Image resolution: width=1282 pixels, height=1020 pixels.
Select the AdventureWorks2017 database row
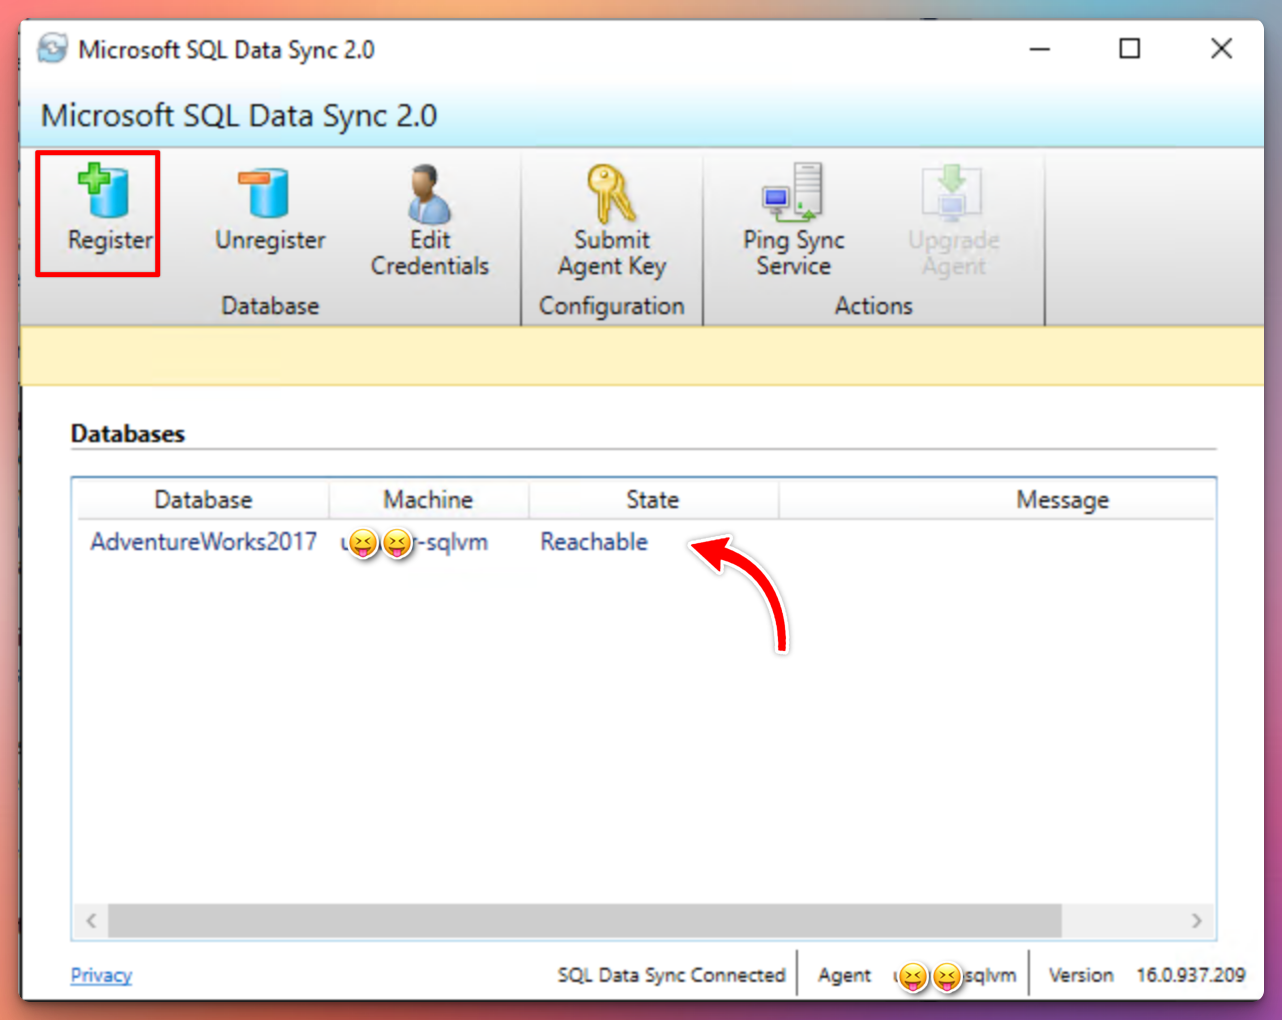(643, 542)
